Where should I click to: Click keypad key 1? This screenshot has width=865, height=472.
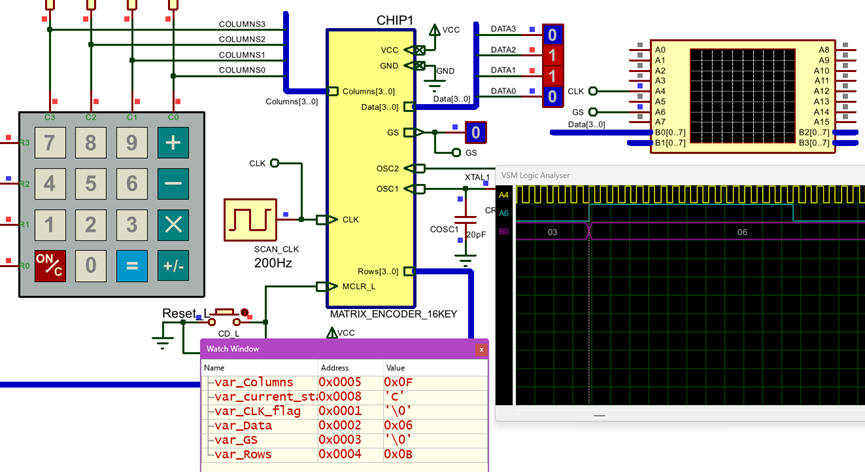50,225
